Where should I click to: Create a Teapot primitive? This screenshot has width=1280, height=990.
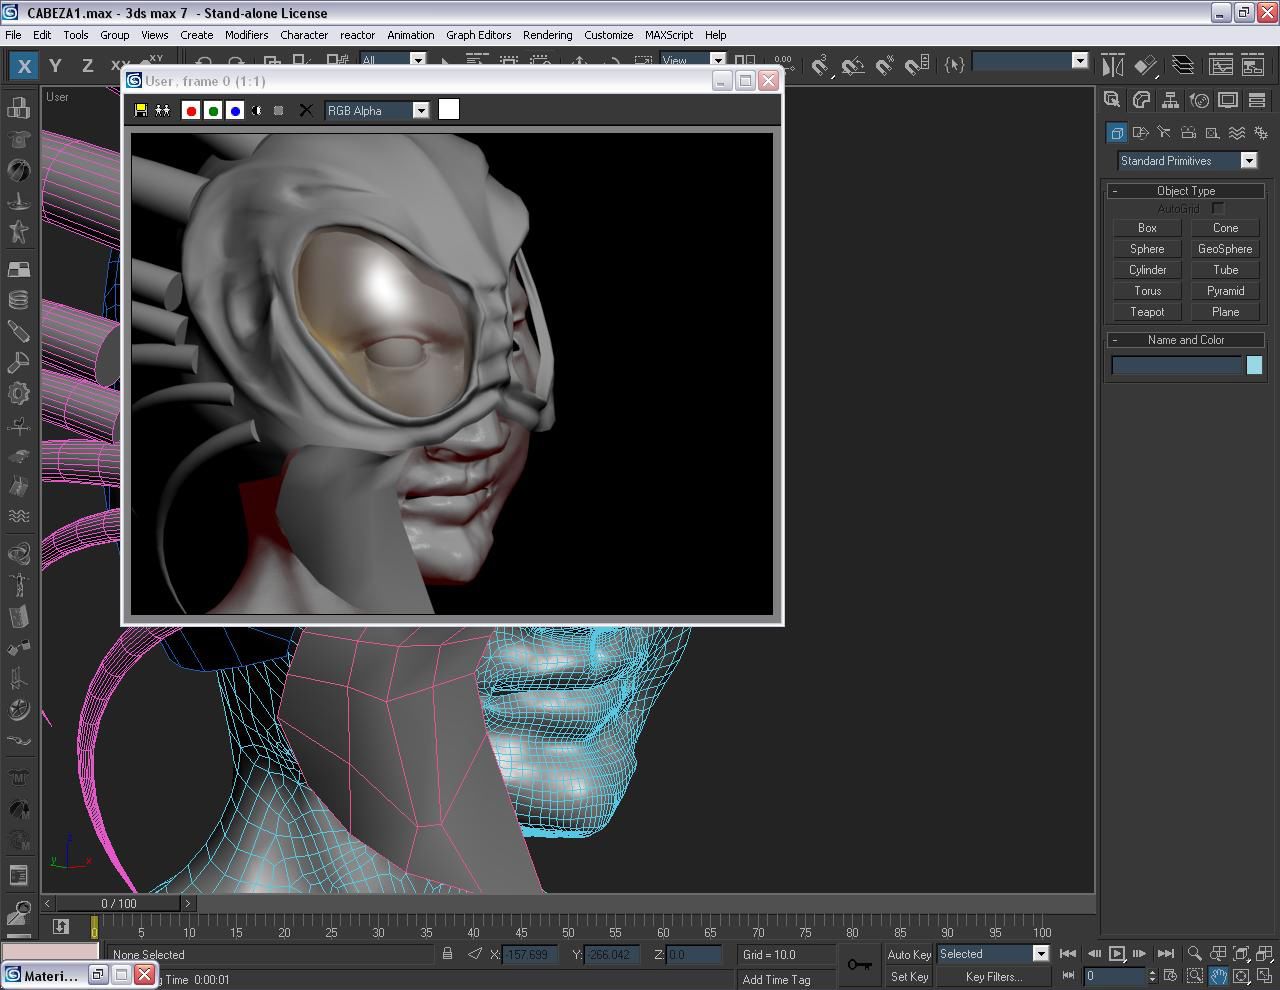pos(1147,312)
